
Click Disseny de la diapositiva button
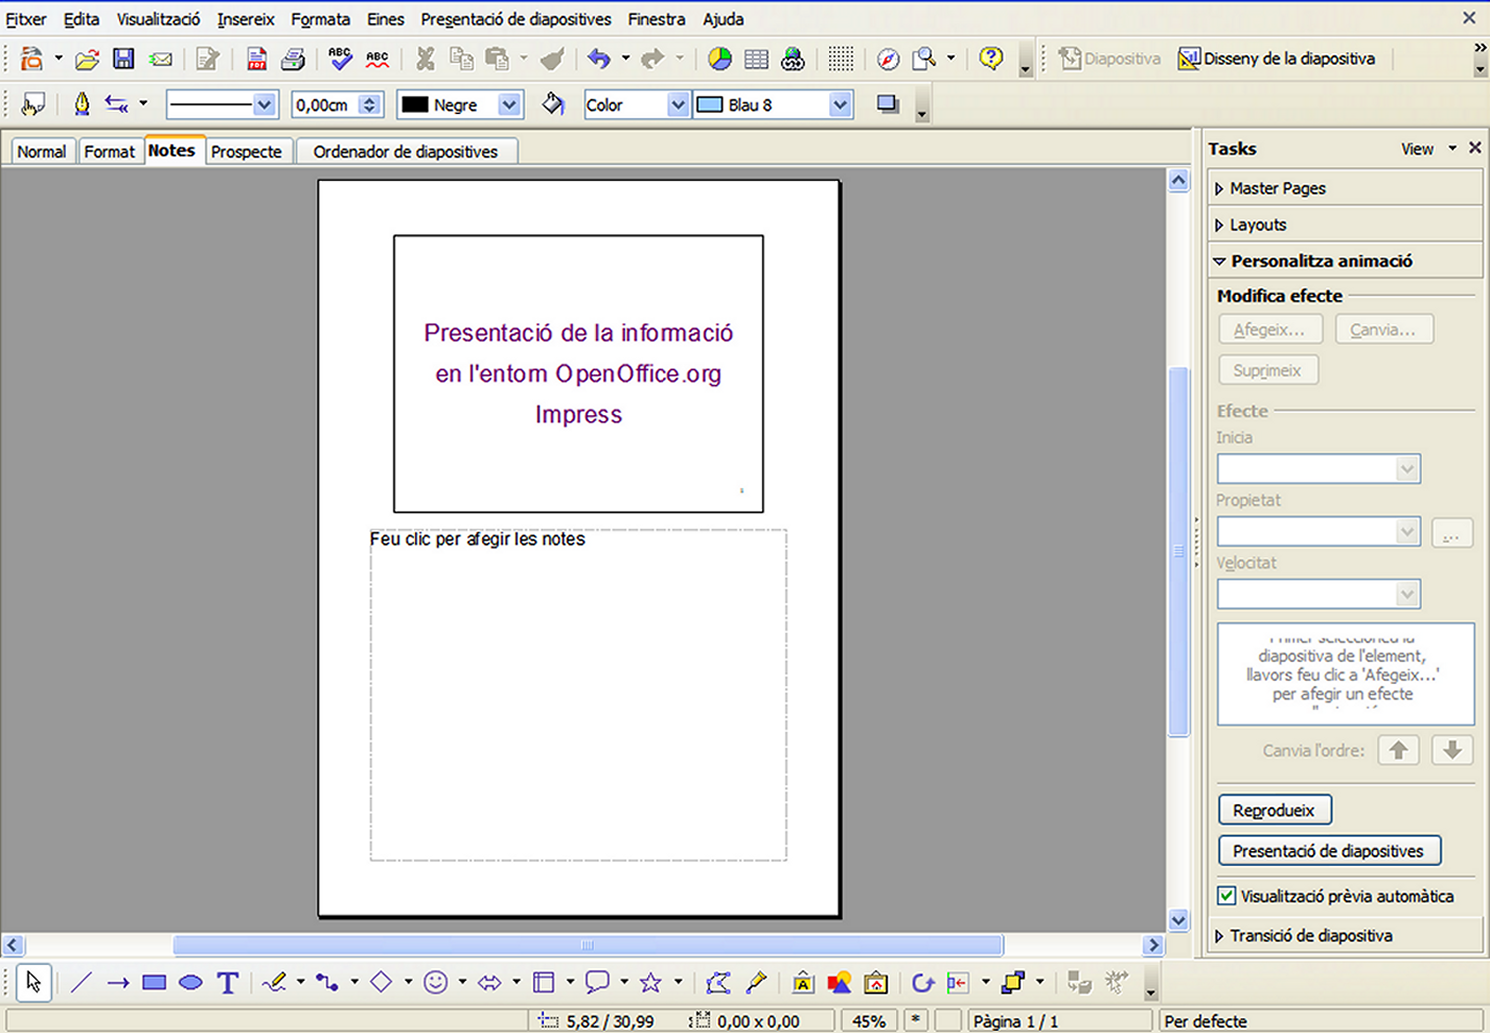pos(1276,58)
